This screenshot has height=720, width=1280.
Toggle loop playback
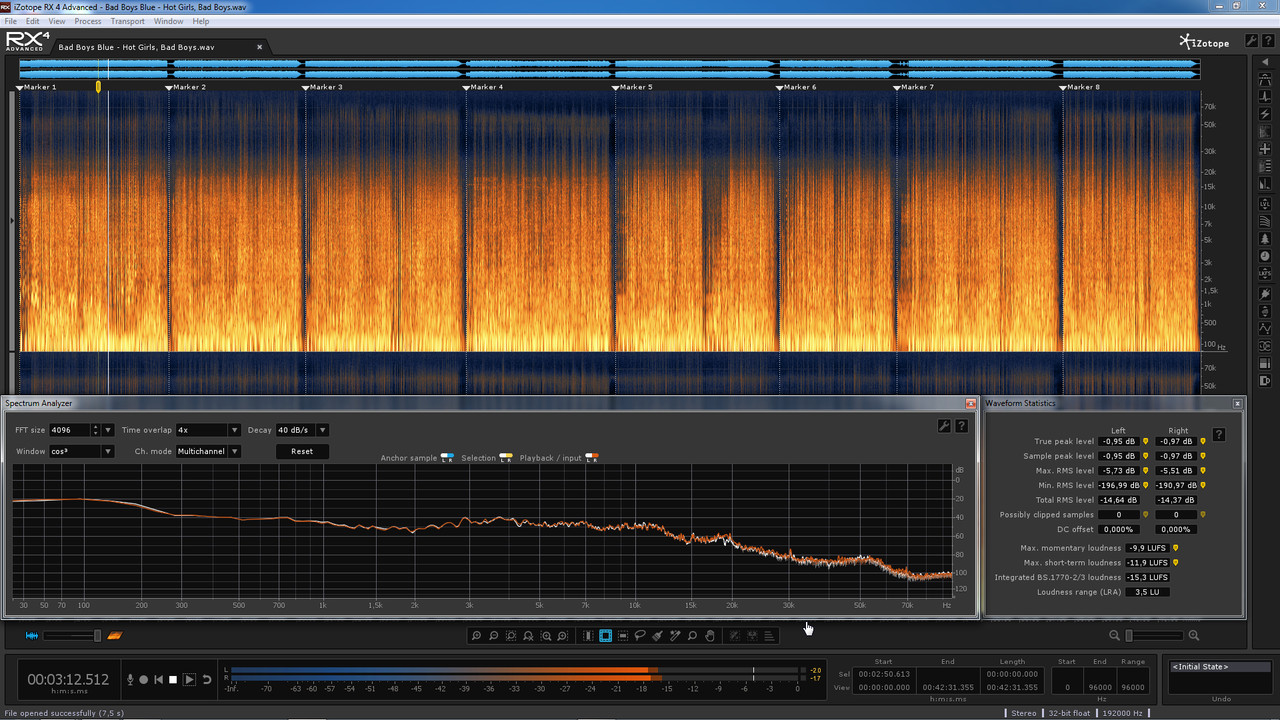tap(207, 680)
